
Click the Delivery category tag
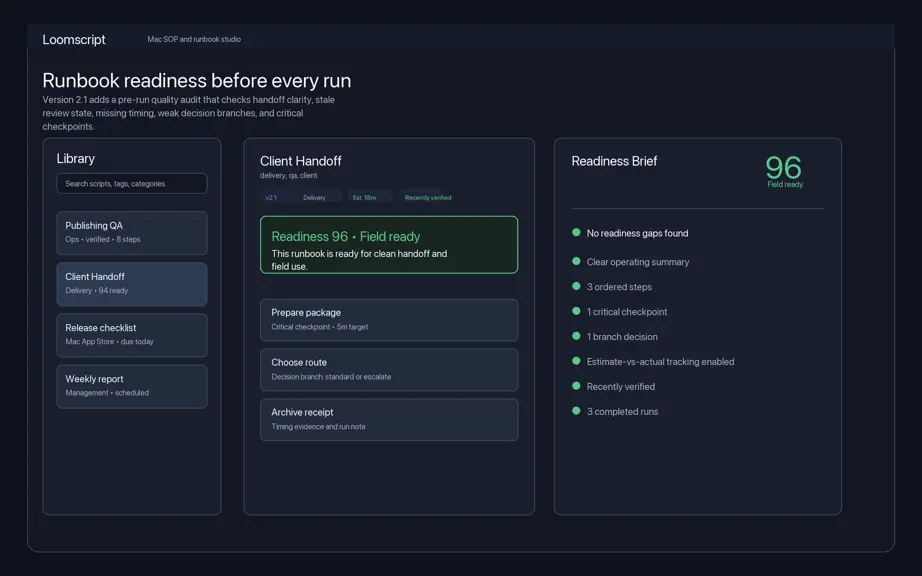pos(314,197)
